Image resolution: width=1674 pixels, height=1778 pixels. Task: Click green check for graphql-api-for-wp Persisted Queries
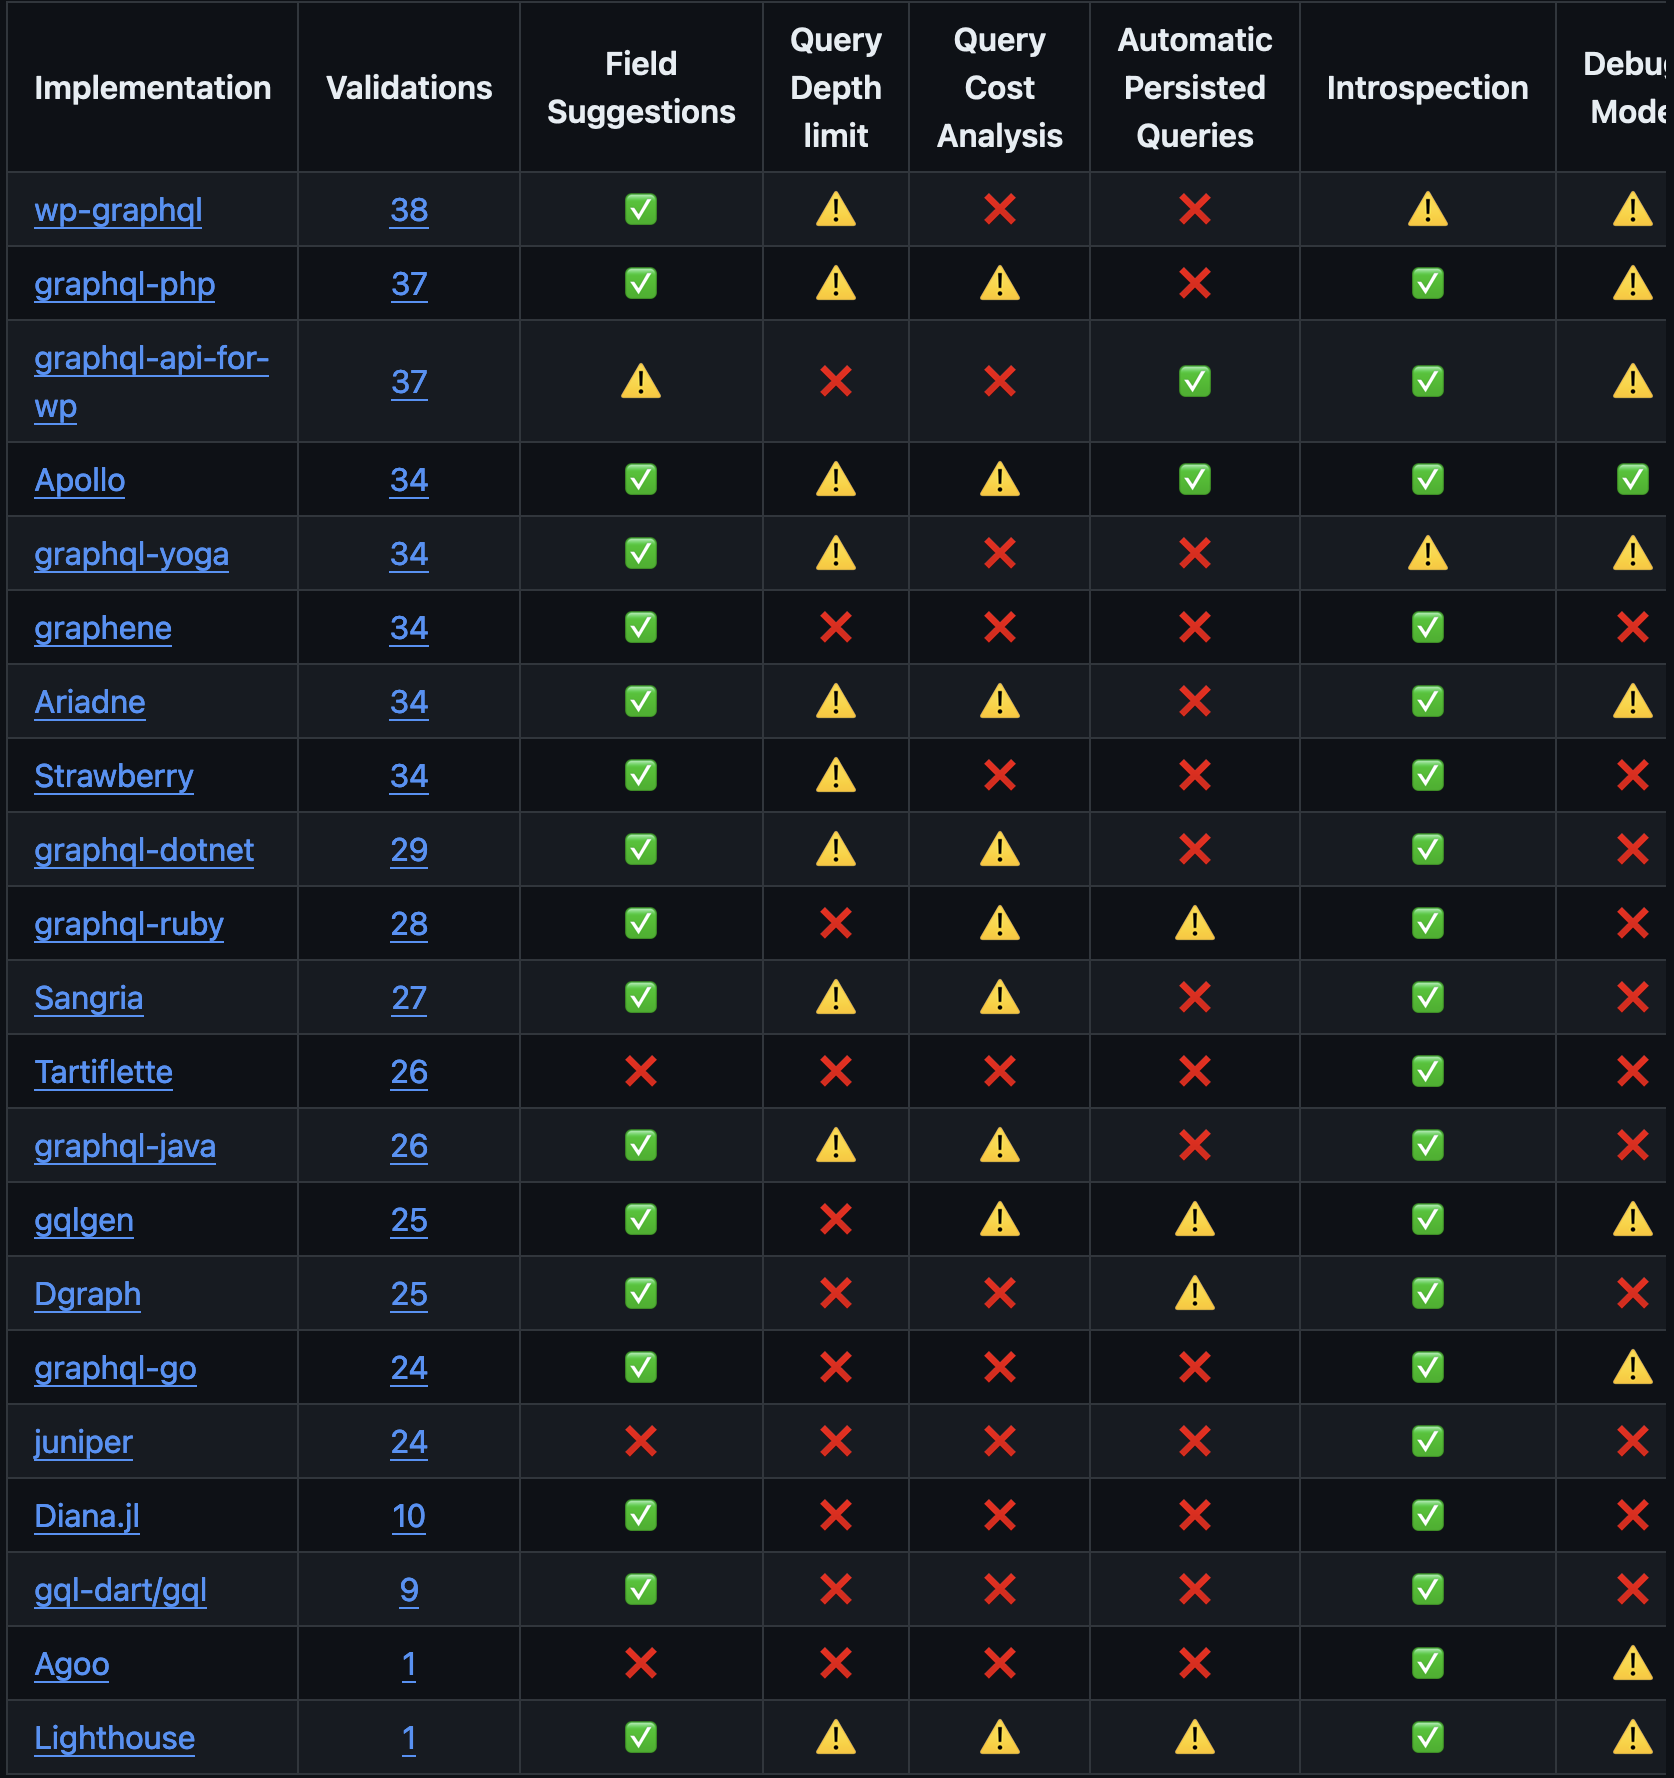click(1195, 382)
